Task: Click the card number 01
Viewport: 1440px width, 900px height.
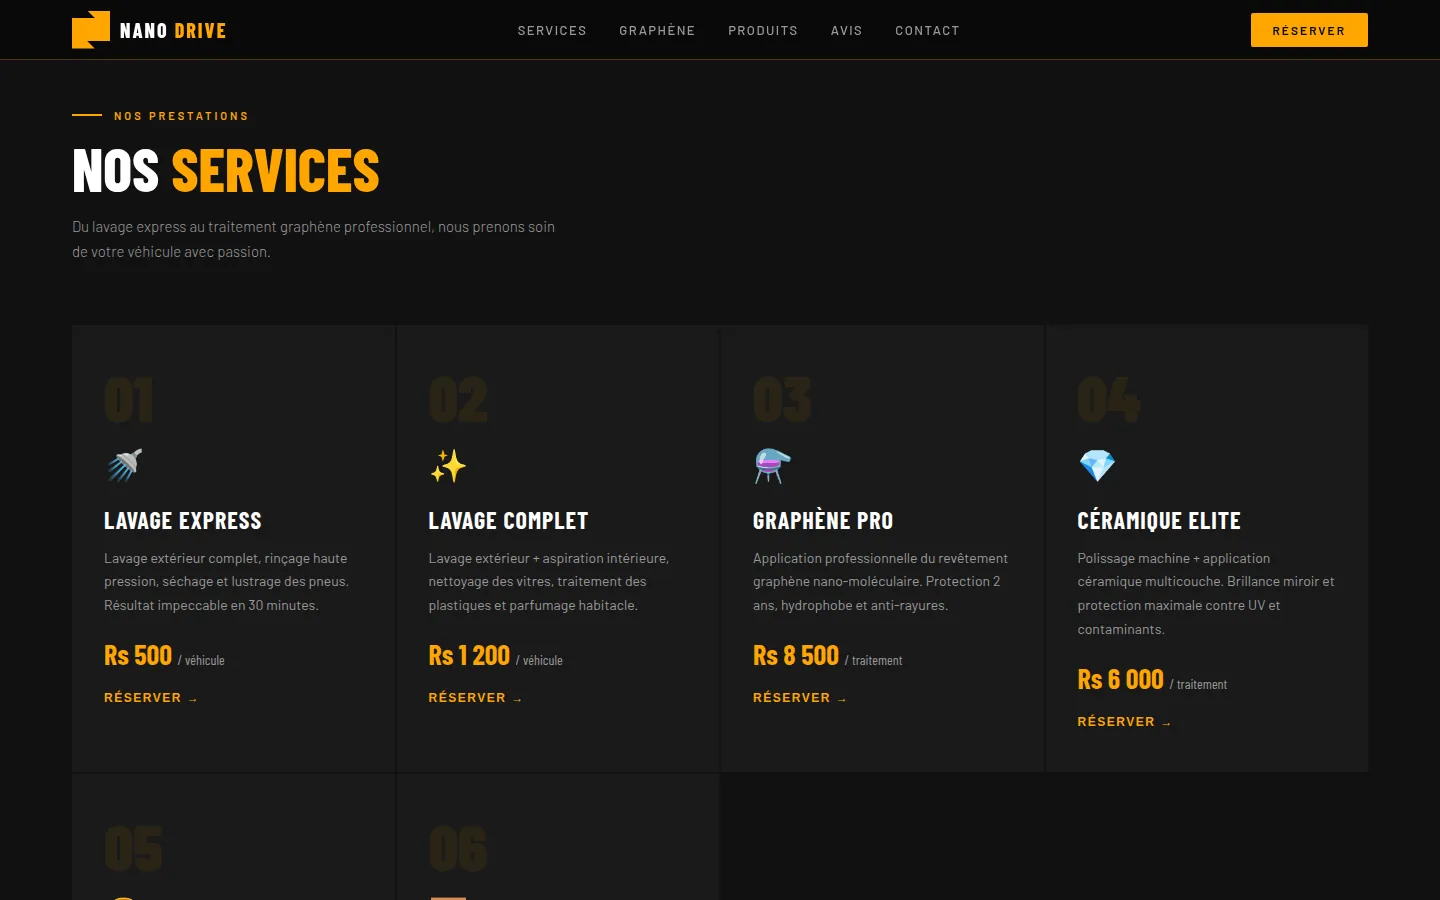Action: coord(129,400)
